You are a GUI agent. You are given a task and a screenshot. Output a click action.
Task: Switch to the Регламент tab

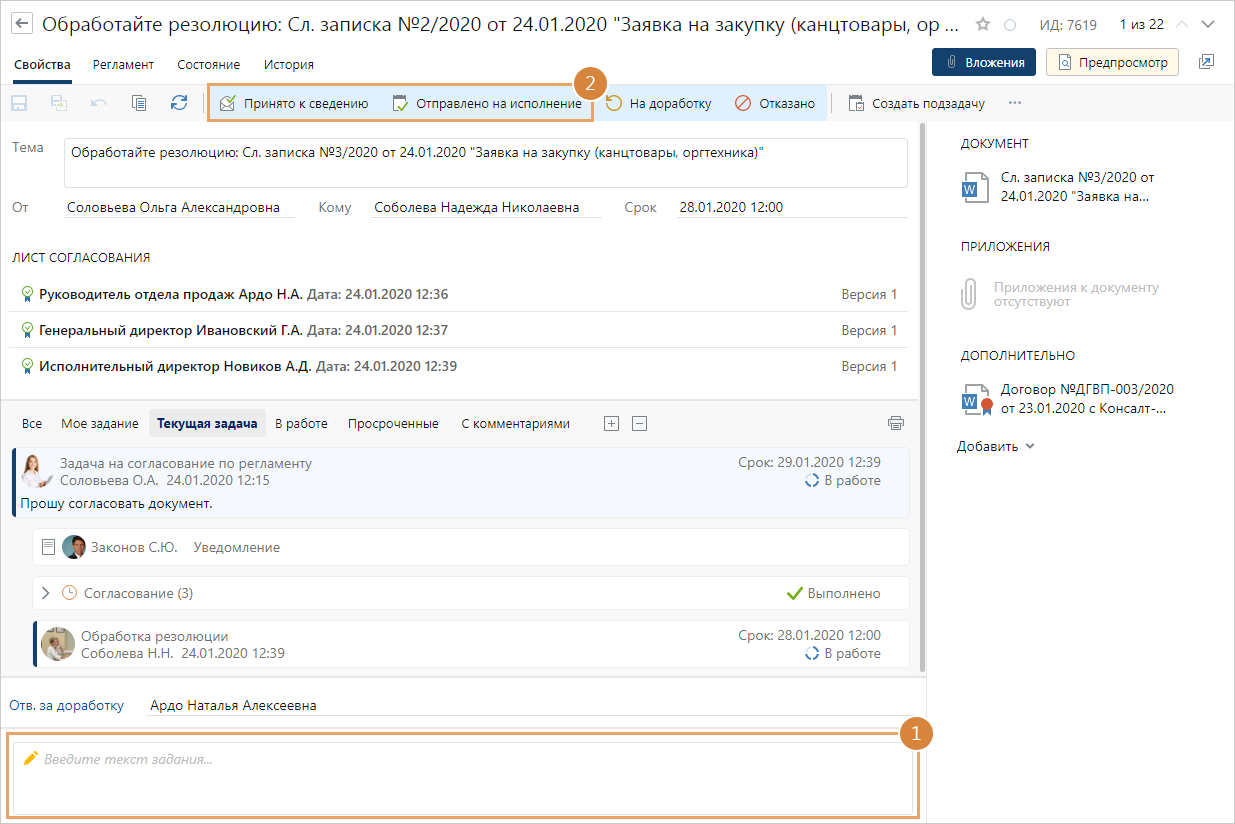coord(123,64)
